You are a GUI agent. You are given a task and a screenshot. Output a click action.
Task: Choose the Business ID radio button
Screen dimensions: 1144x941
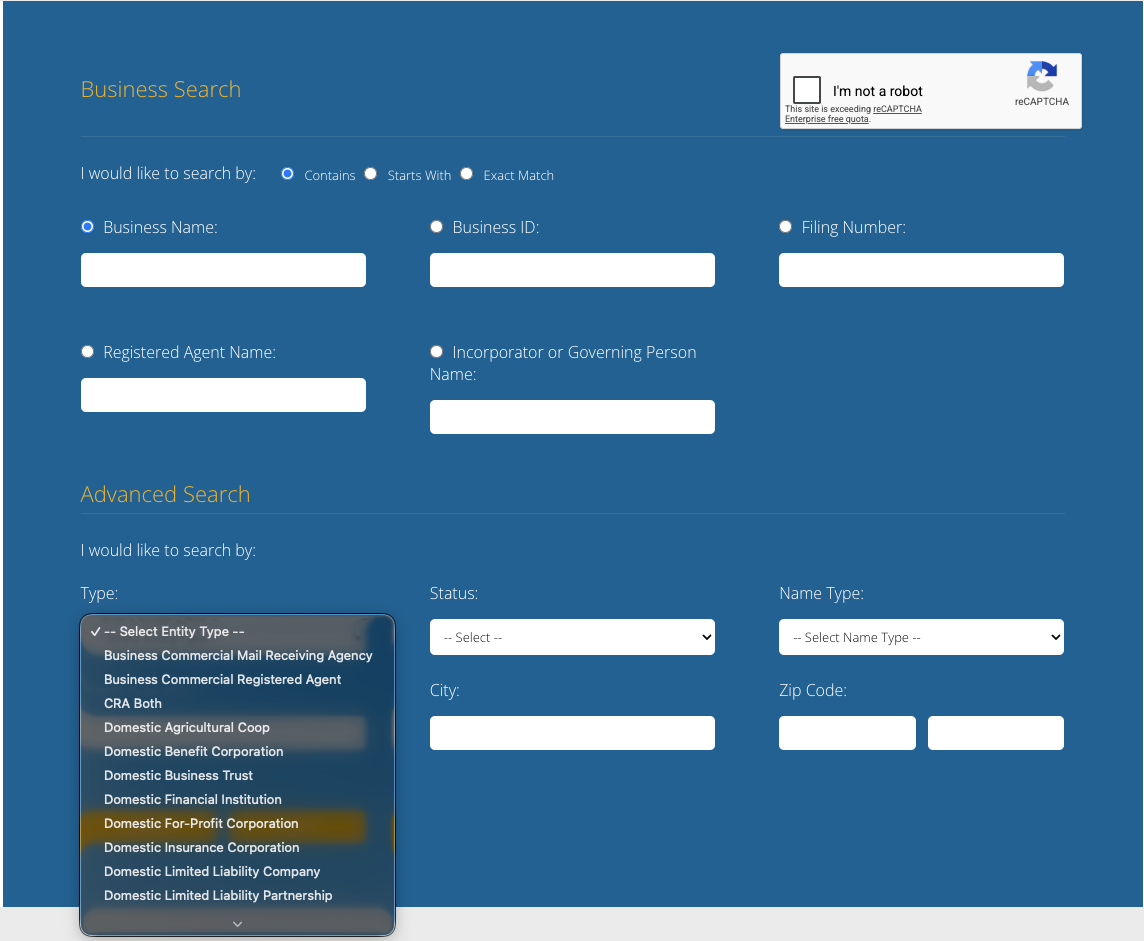click(x=436, y=227)
